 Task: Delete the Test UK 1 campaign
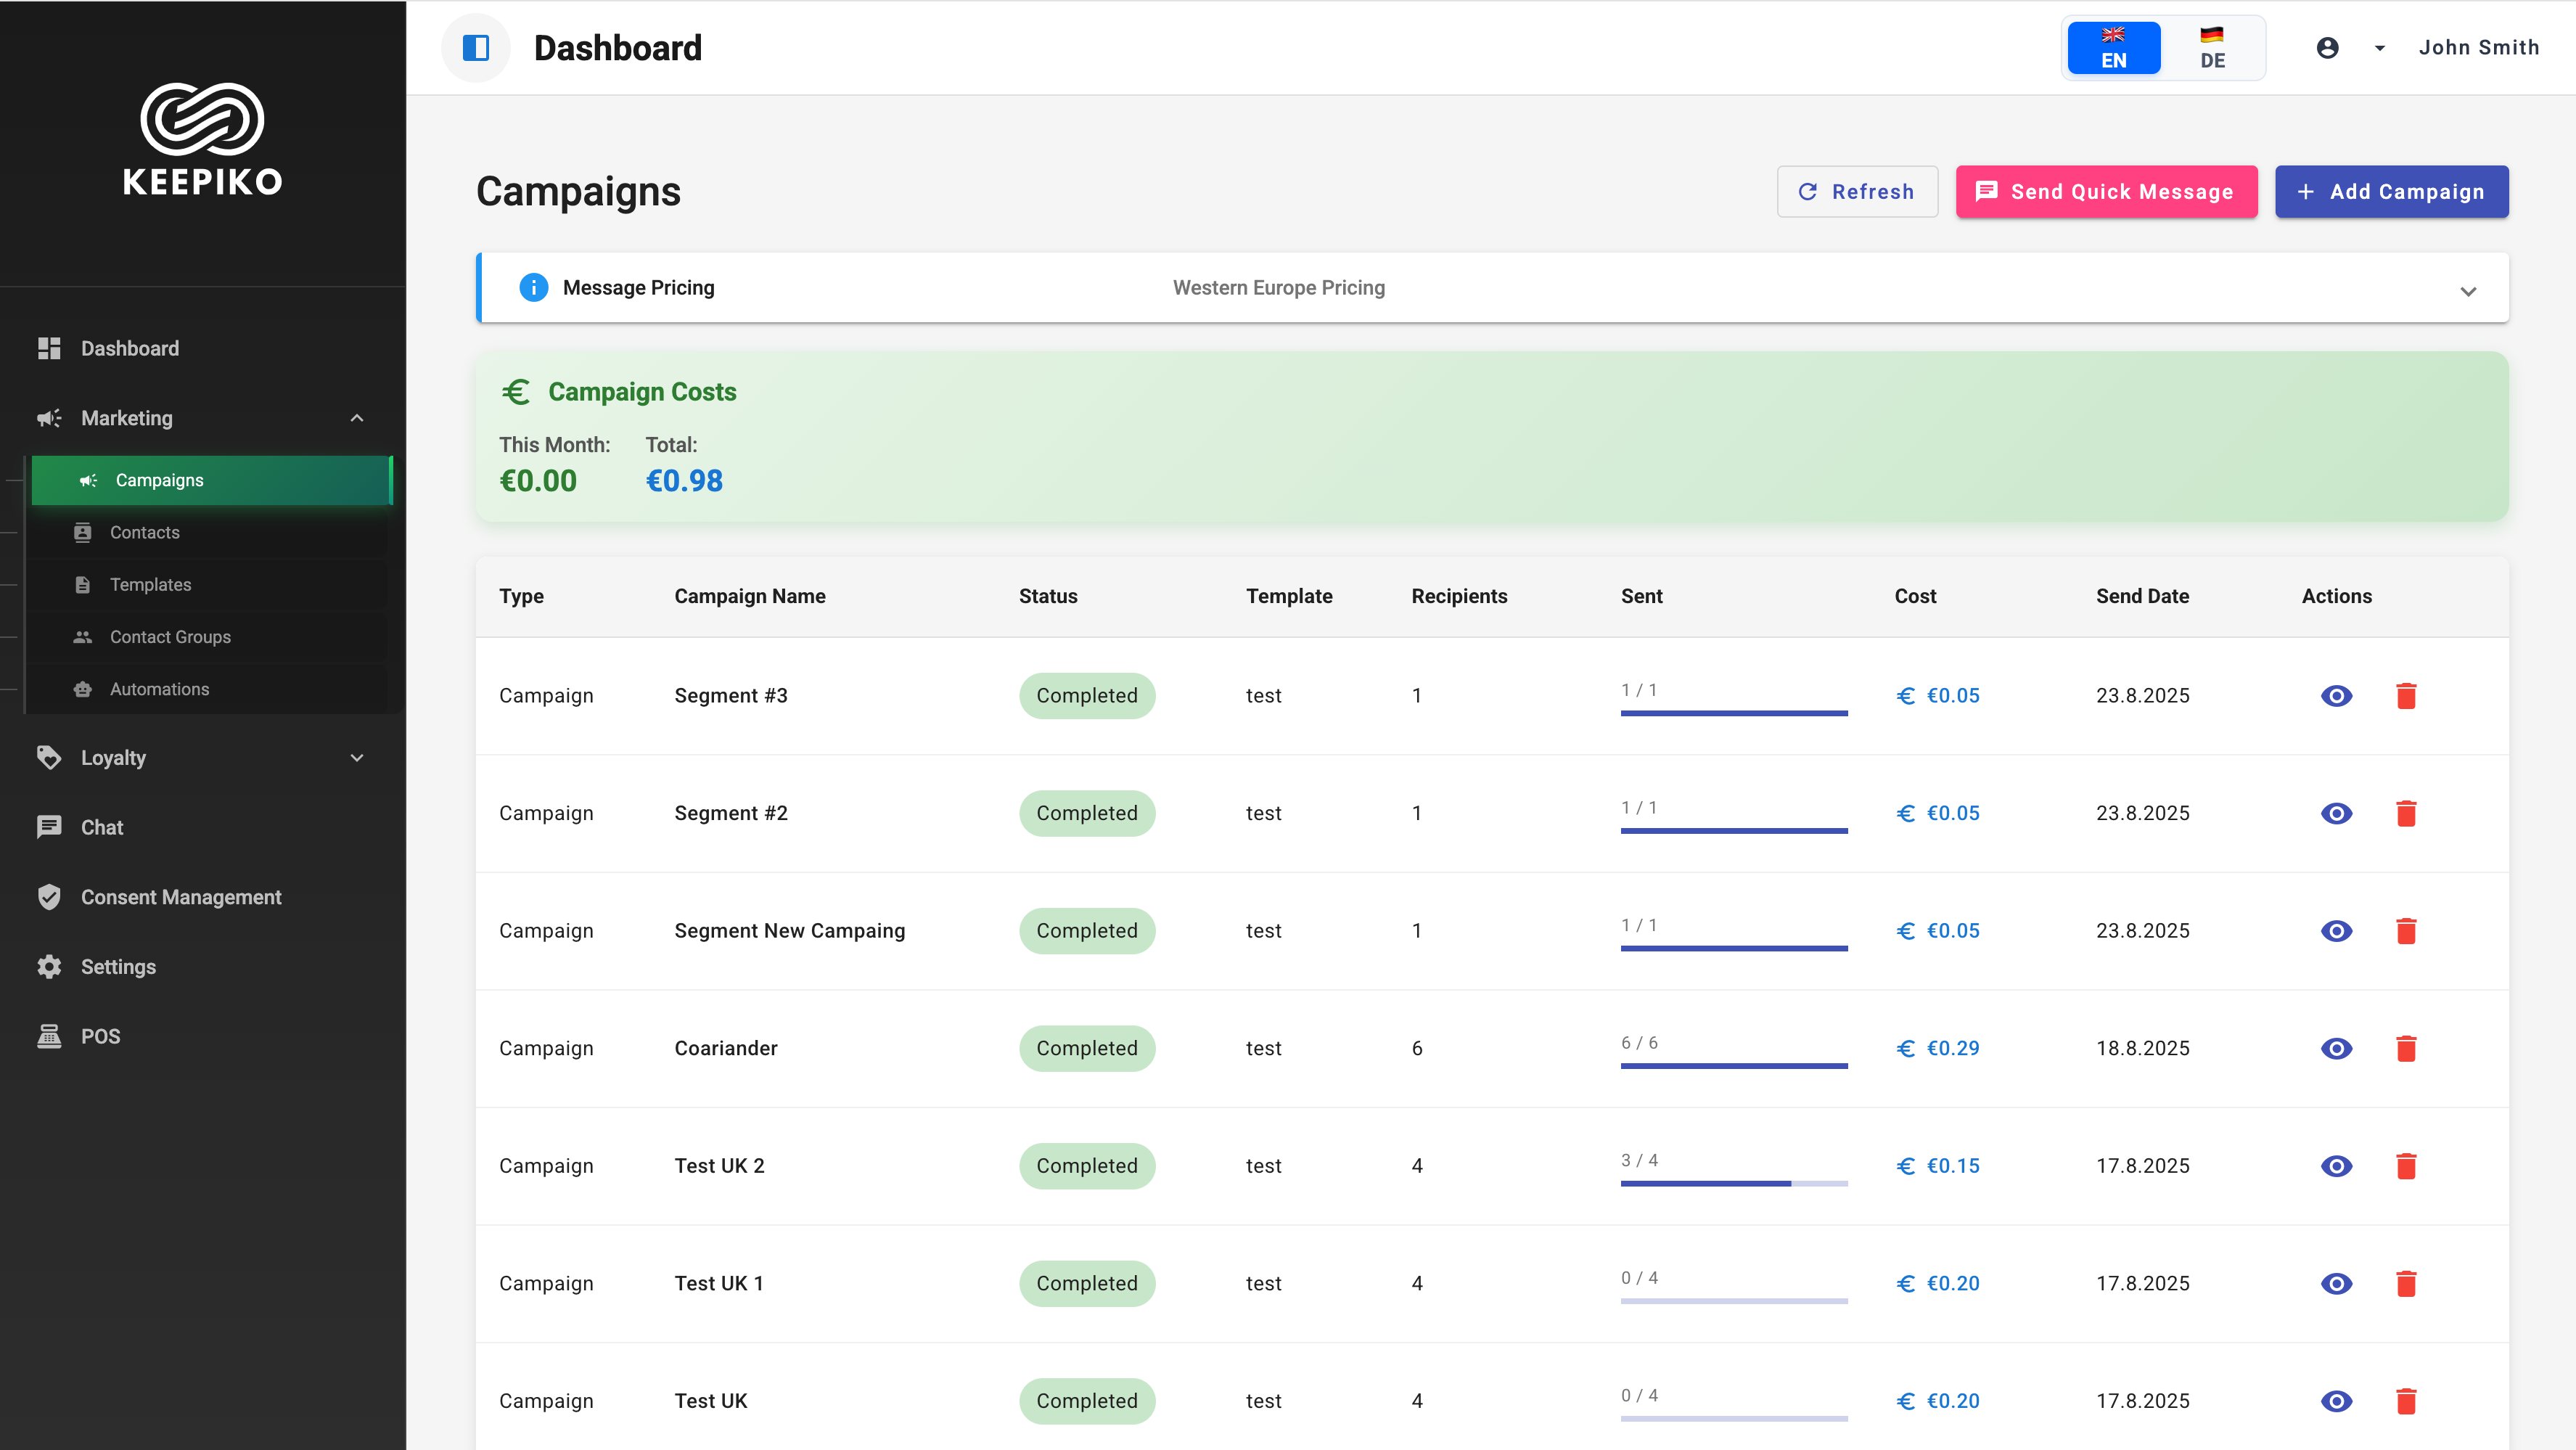2406,1283
